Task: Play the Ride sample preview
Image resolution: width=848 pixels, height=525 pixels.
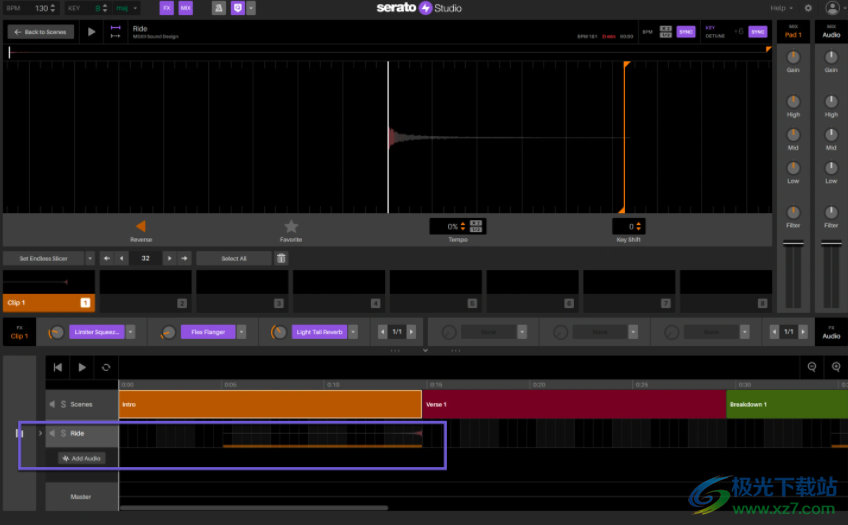Action: [x=91, y=32]
